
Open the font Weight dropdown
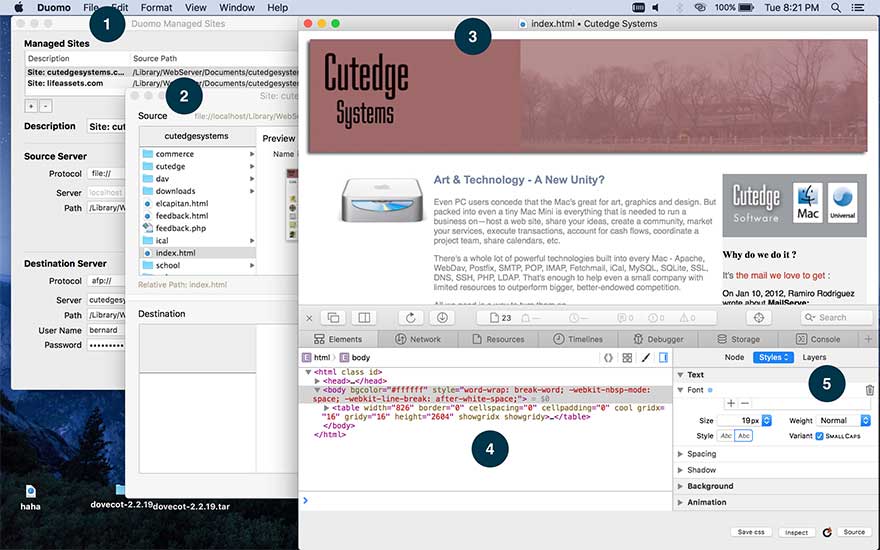[x=843, y=421]
